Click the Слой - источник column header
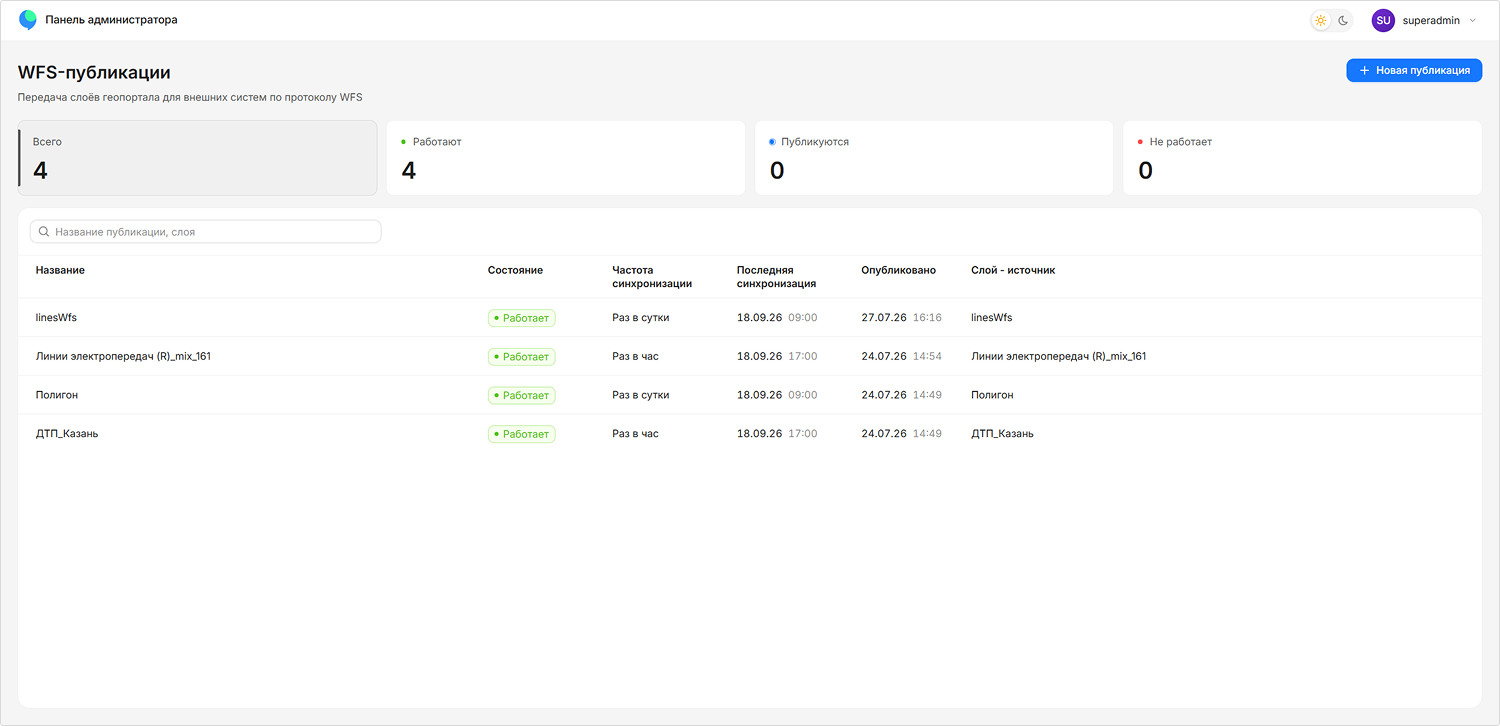Viewport: 1500px width, 726px height. pos(1013,270)
